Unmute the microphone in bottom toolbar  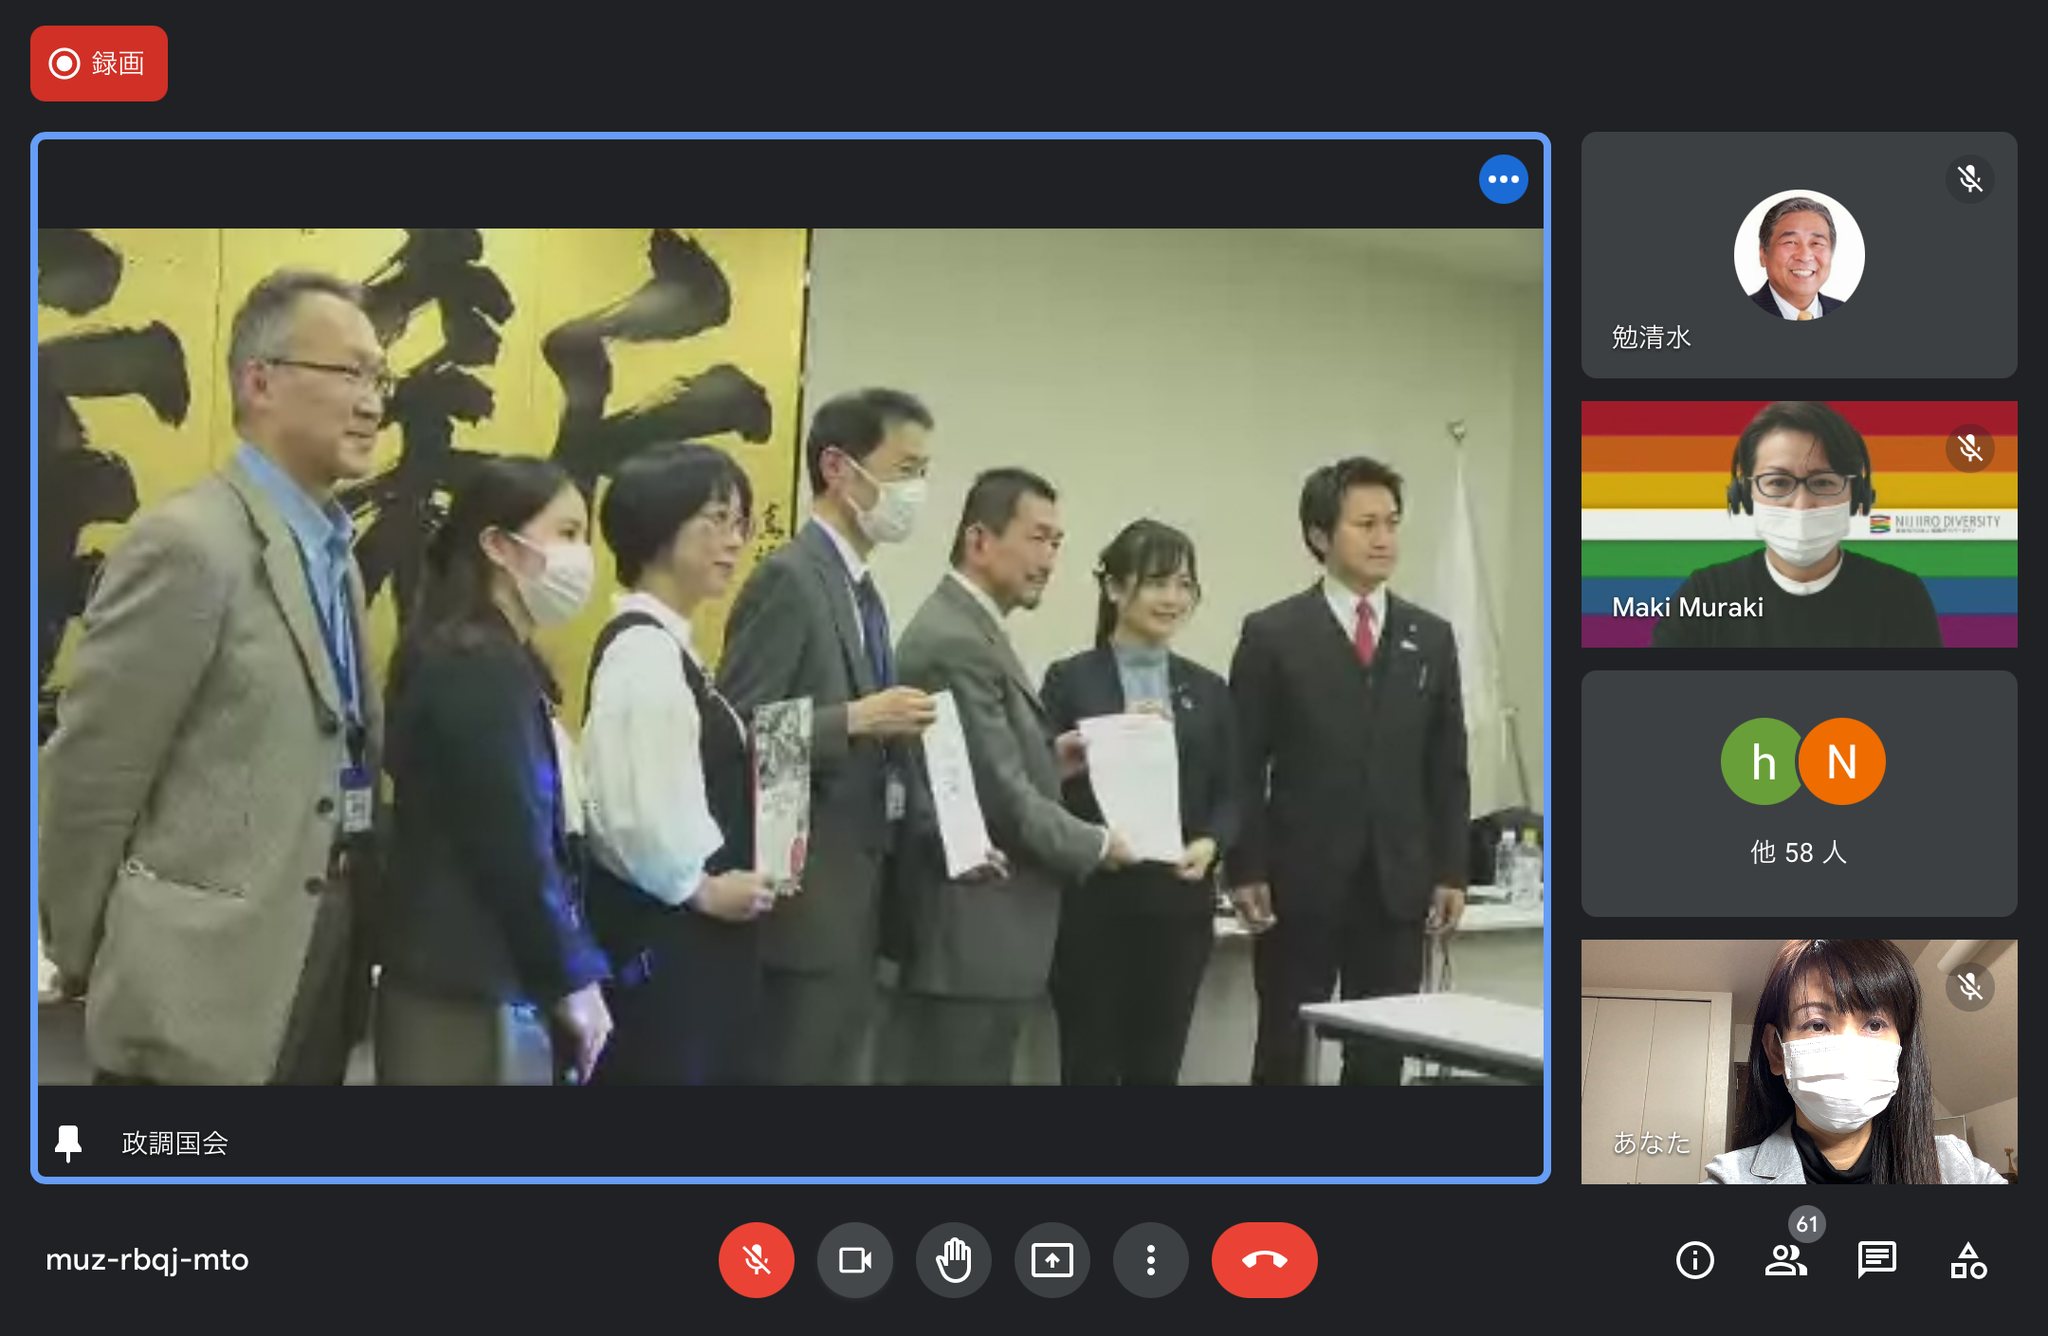pos(756,1260)
